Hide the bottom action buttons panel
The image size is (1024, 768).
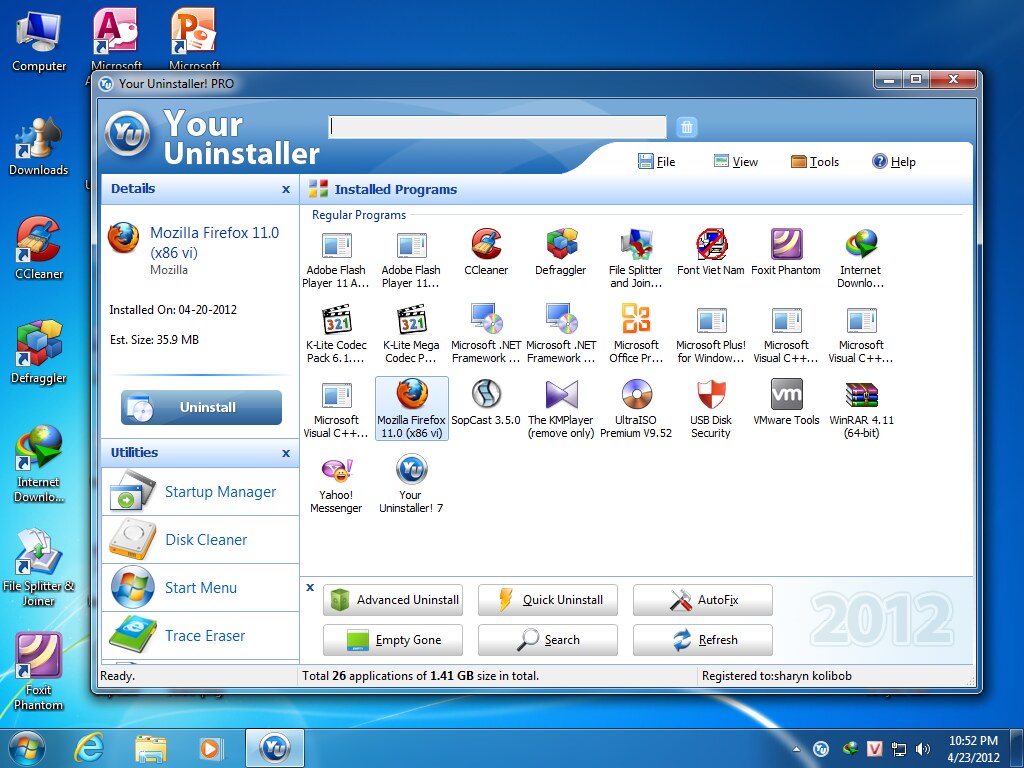pyautogui.click(x=310, y=588)
